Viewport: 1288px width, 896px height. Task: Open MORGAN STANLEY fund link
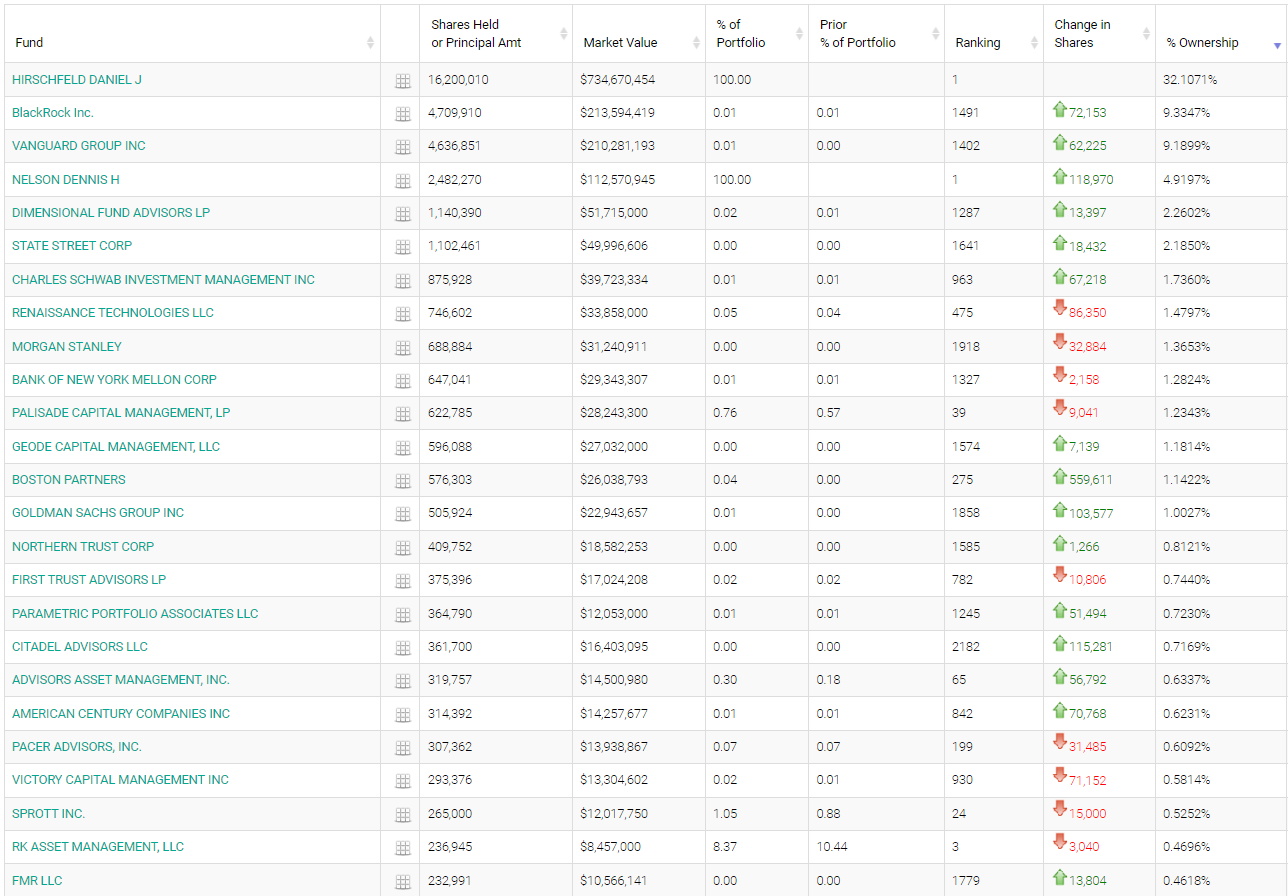(x=67, y=346)
